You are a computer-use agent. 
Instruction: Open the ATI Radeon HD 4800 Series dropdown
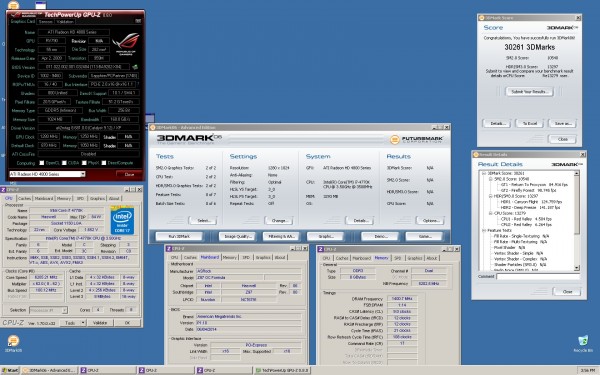pyautogui.click(x=47, y=174)
